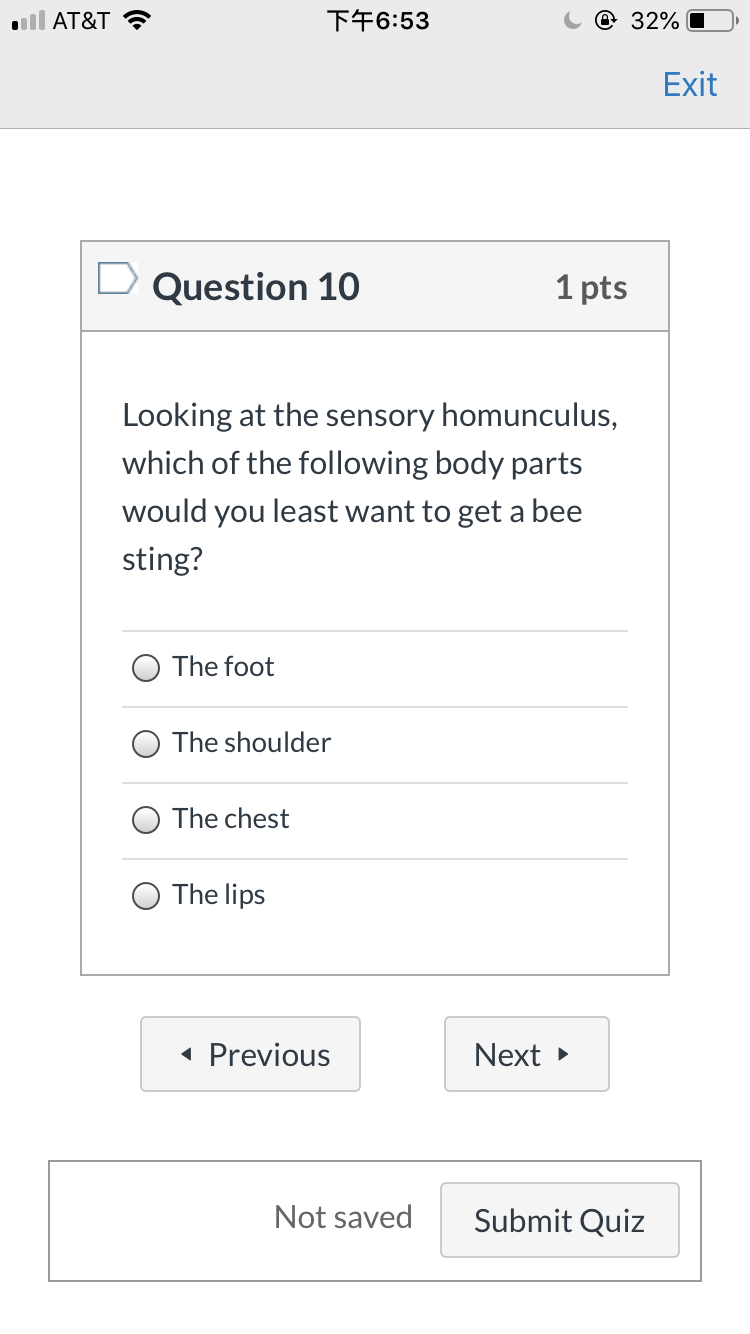This screenshot has width=750, height=1334.
Task: Tap The shoulder answer label
Action: [x=251, y=743]
